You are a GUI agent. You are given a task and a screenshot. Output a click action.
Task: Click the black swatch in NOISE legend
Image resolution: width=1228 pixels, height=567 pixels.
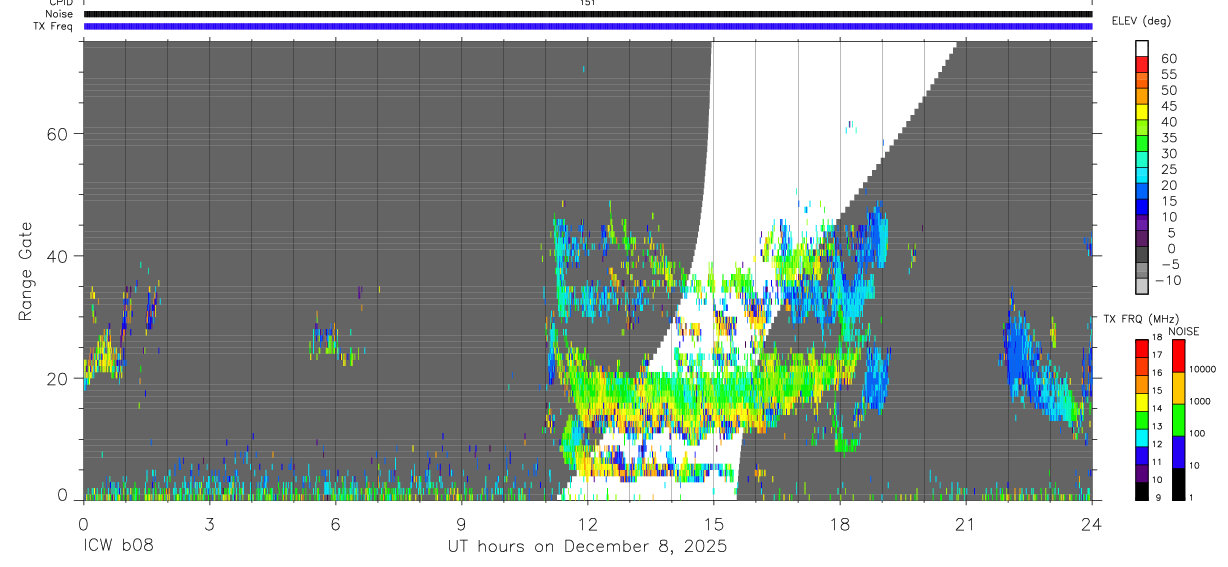click(x=1179, y=484)
